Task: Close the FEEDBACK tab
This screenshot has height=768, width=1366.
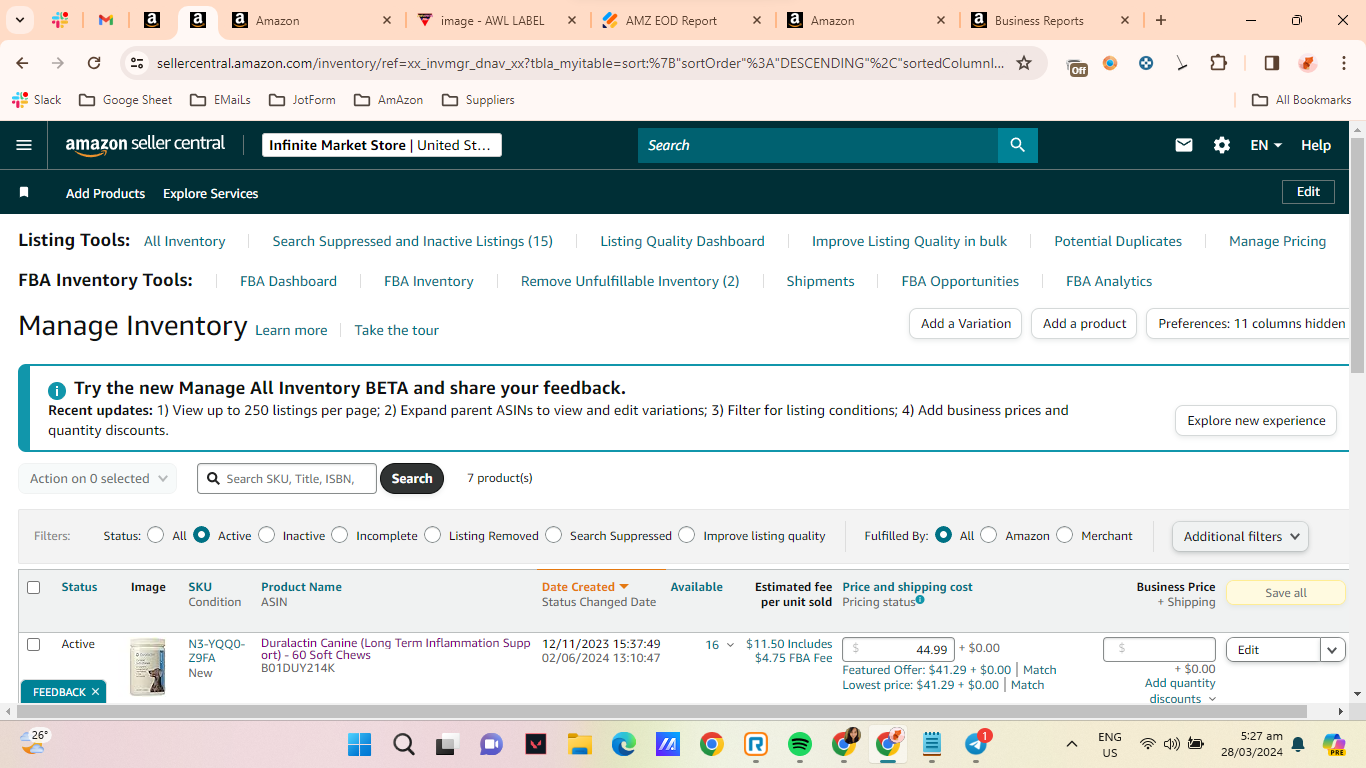Action: (95, 692)
